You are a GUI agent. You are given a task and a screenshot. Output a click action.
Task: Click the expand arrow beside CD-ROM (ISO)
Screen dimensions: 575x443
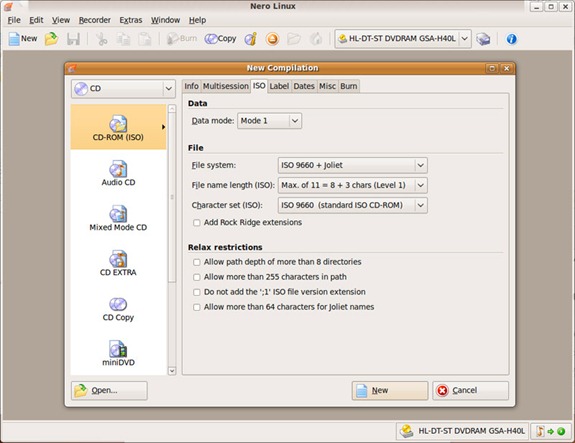coord(163,127)
